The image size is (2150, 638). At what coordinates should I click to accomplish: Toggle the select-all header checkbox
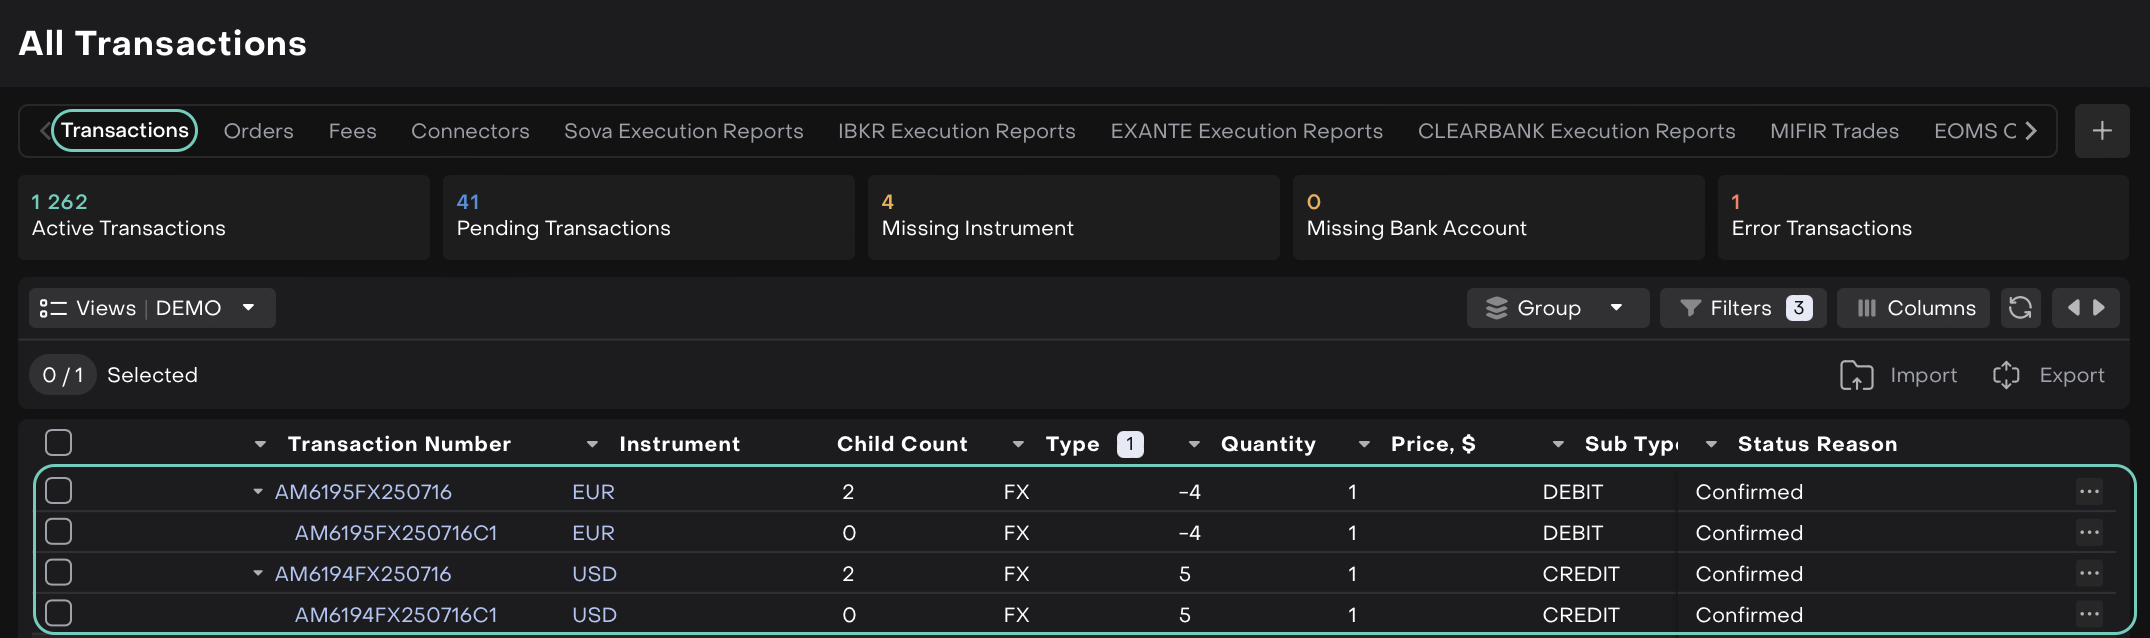(59, 443)
